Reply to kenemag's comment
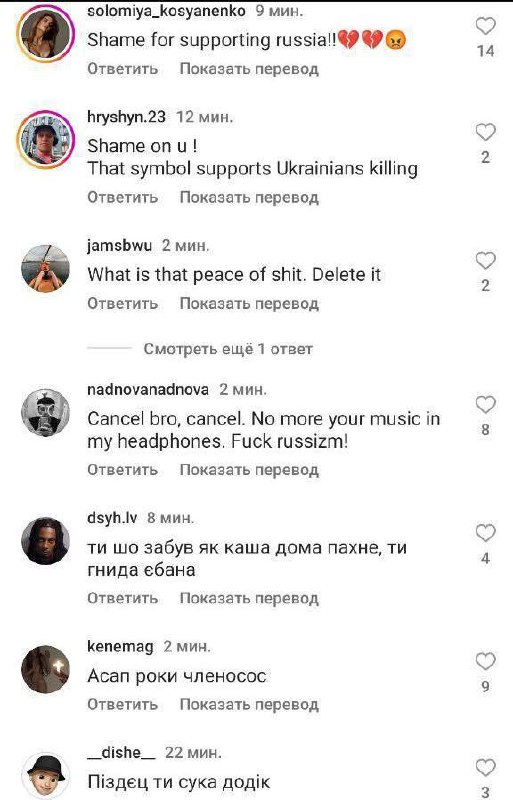This screenshot has width=513, height=800. click(x=123, y=705)
